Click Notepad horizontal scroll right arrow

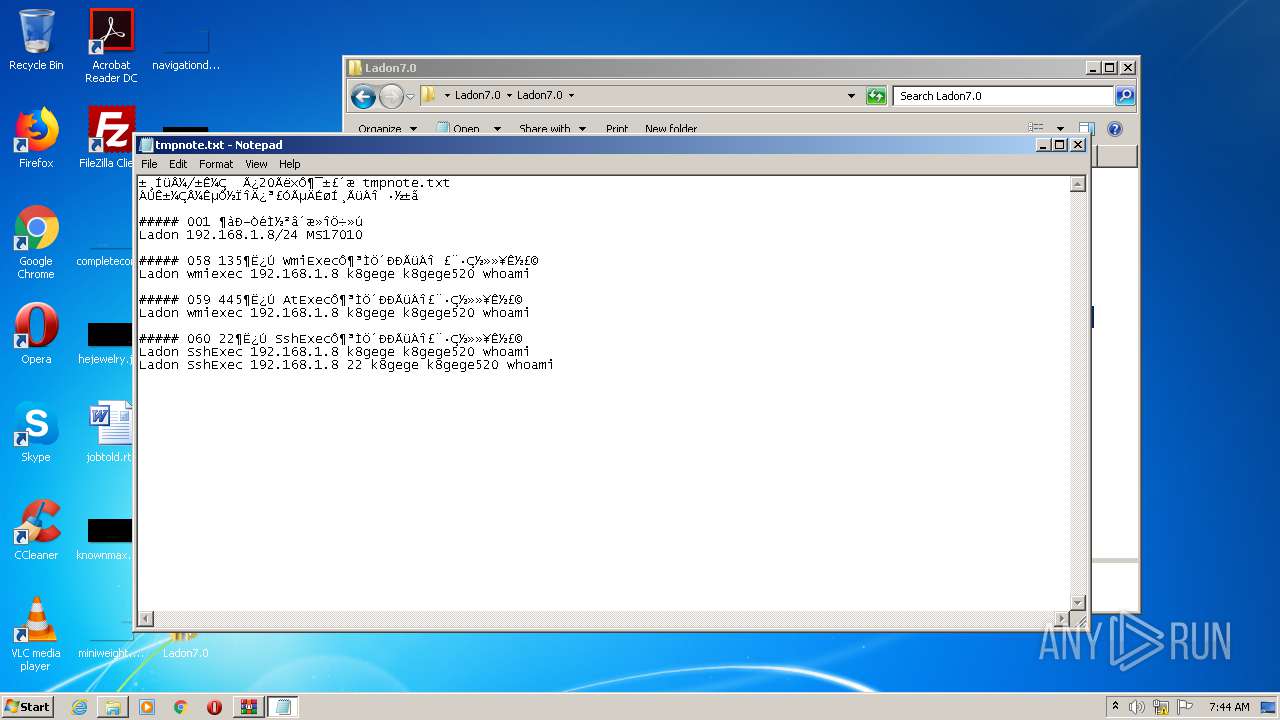tap(1061, 619)
